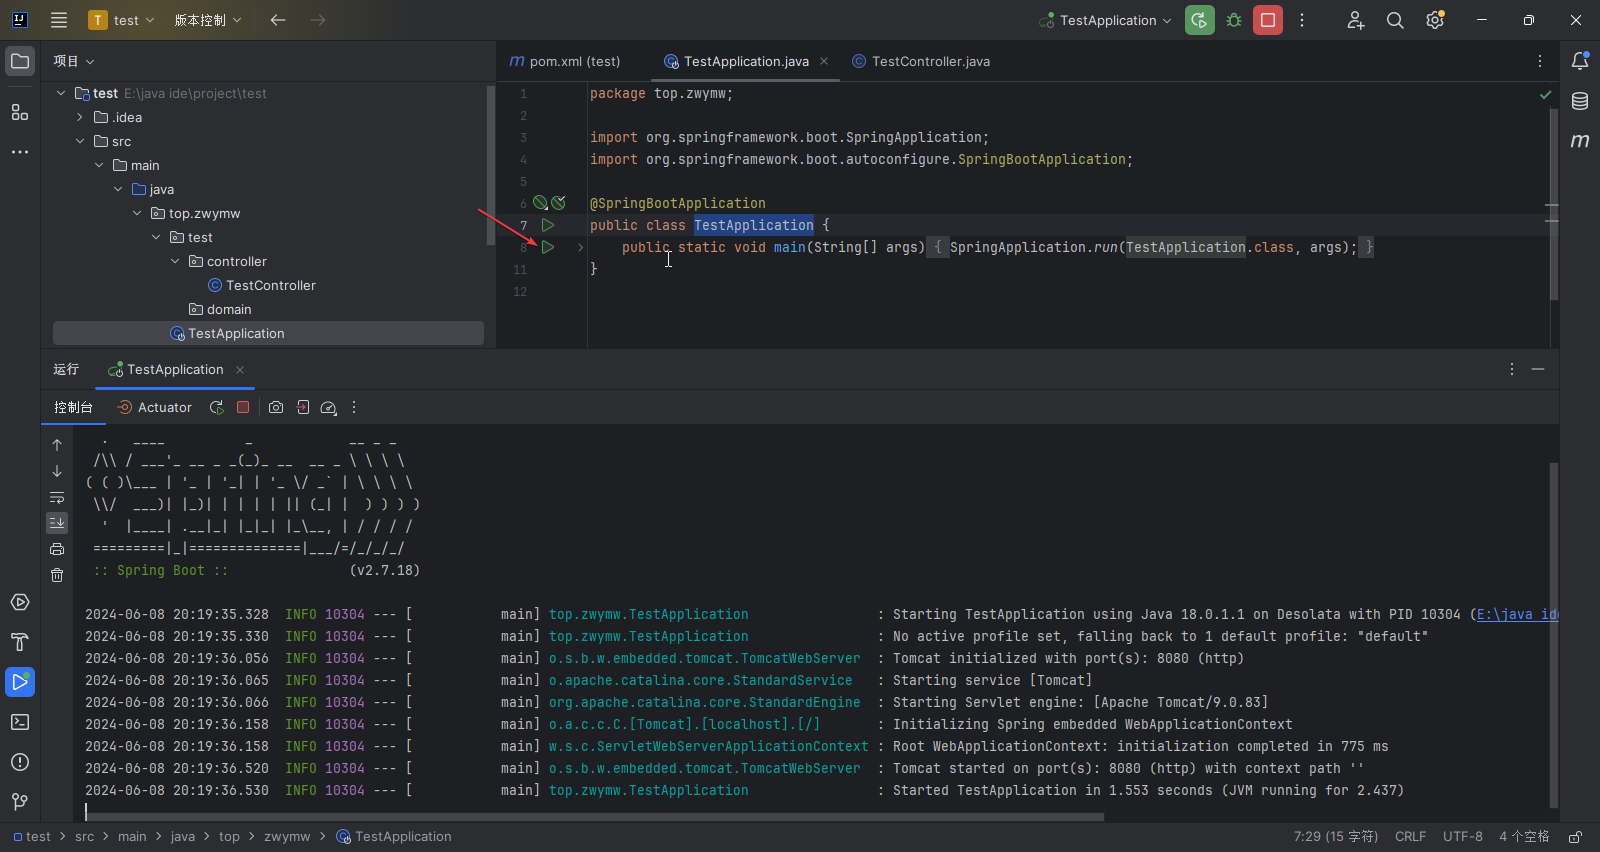Expand the folded main method body
Image resolution: width=1600 pixels, height=852 pixels.
tap(580, 247)
